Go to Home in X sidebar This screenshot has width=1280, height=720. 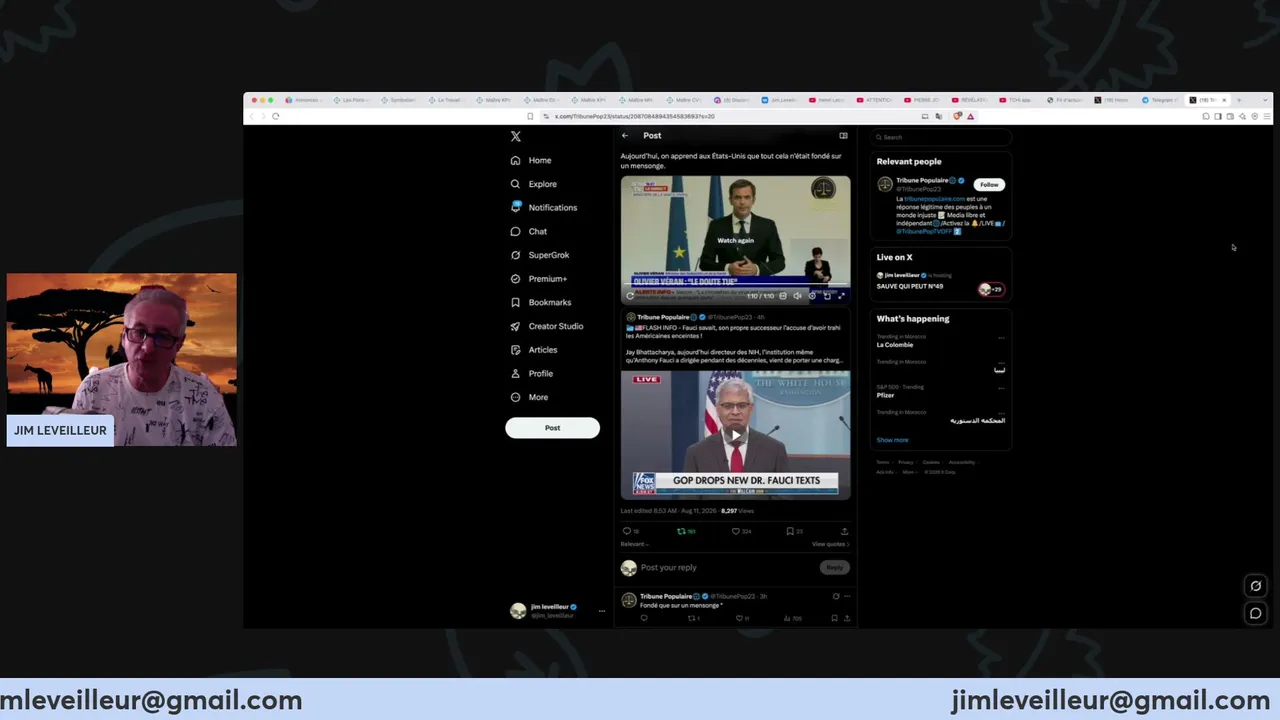pos(531,160)
